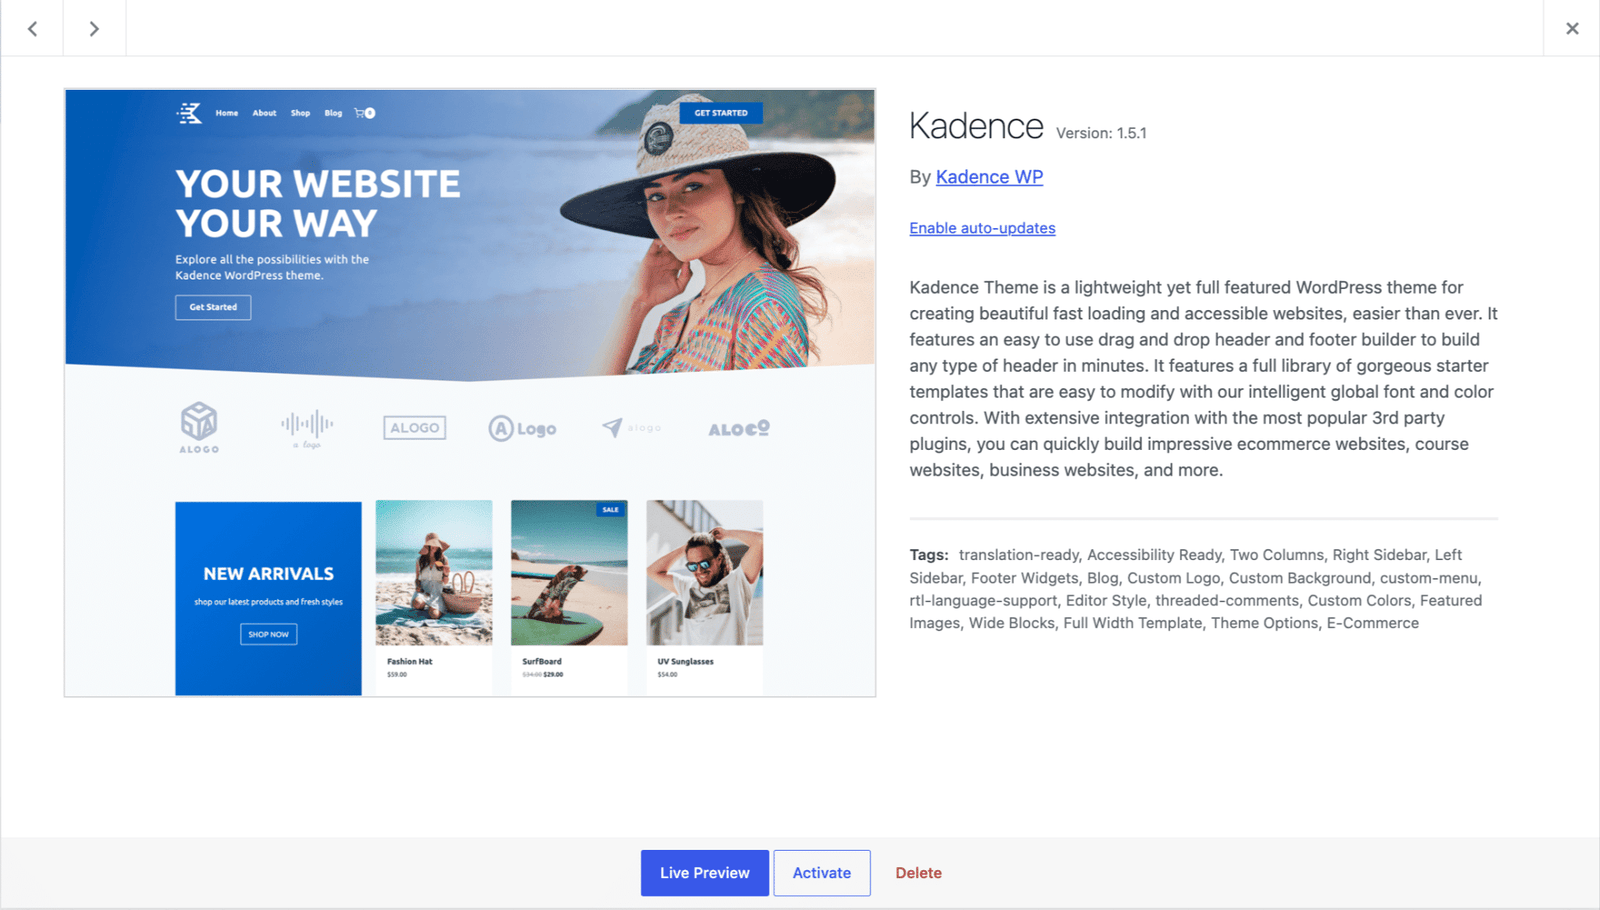Click the 'Two Columns' tag text

(1277, 555)
